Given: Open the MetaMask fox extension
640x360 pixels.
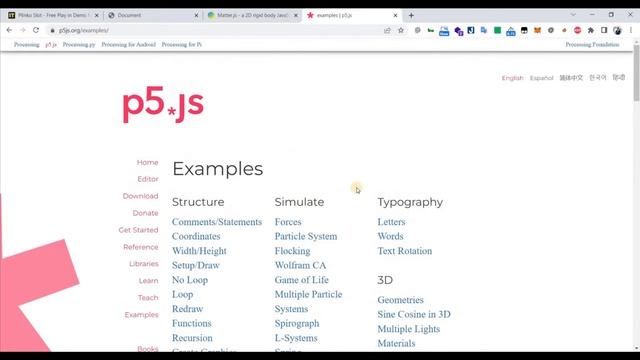Looking at the screenshot, I should (x=538, y=30).
